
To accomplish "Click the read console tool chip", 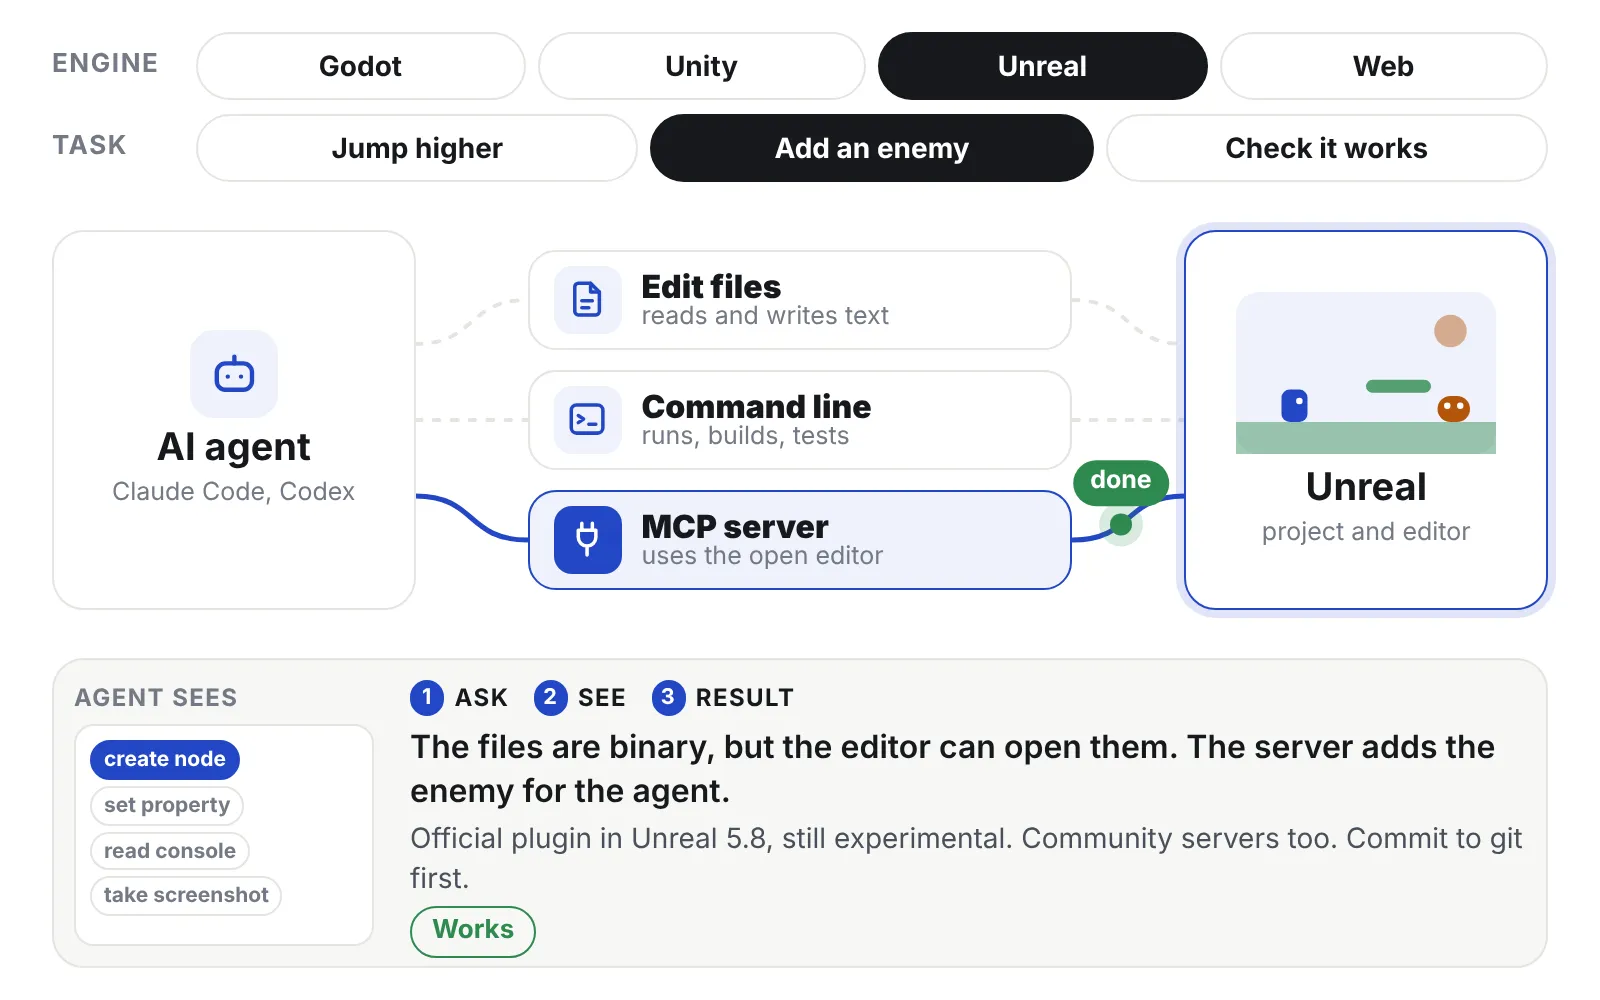I will 170,851.
